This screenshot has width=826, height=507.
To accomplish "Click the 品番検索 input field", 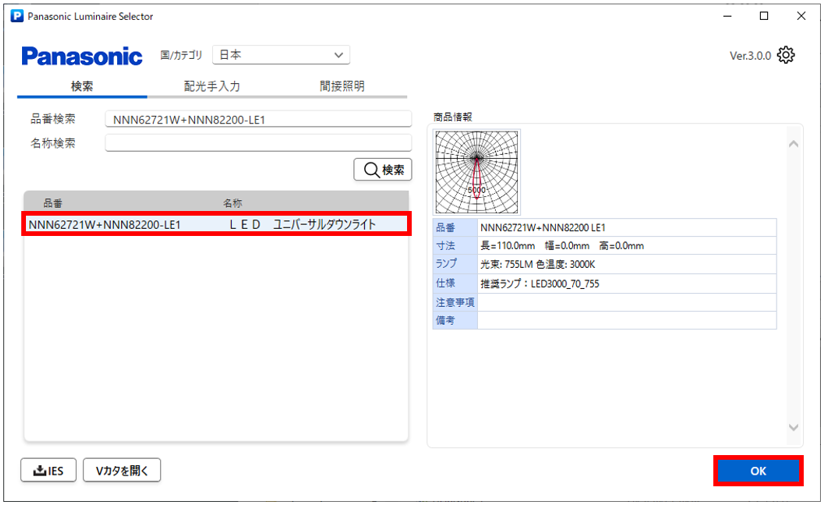I will coord(258,119).
